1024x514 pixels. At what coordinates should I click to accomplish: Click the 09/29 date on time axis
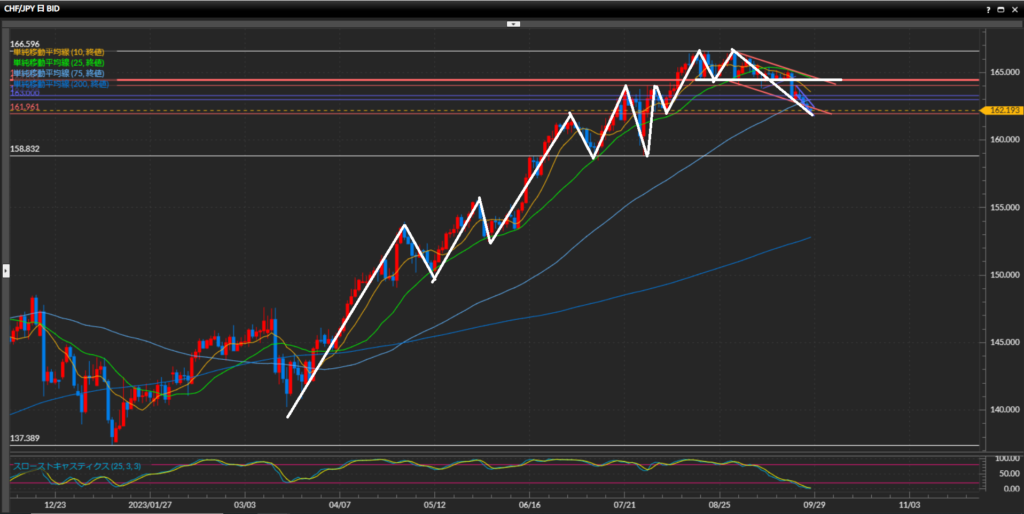pos(814,506)
